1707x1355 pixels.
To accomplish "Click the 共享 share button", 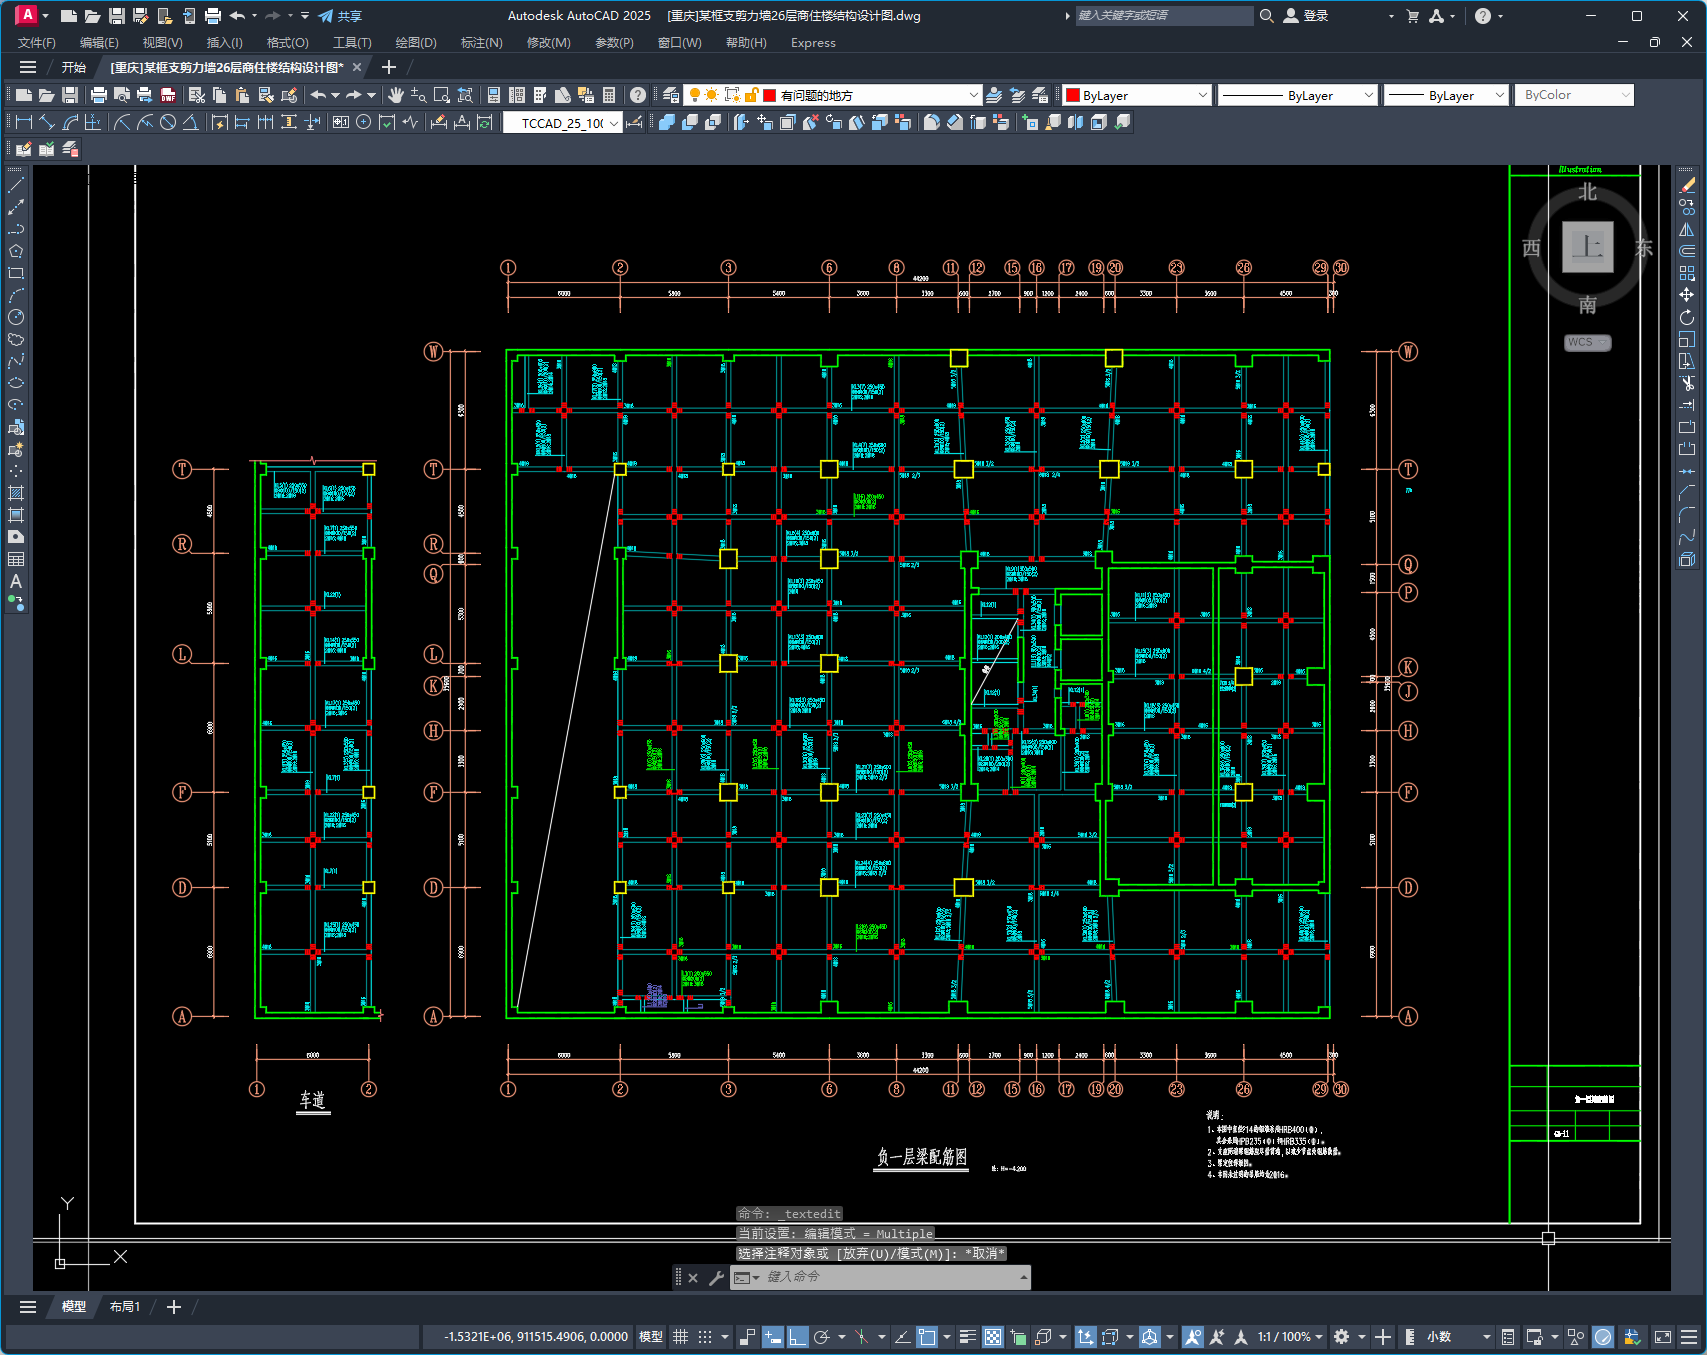I will click(x=340, y=16).
